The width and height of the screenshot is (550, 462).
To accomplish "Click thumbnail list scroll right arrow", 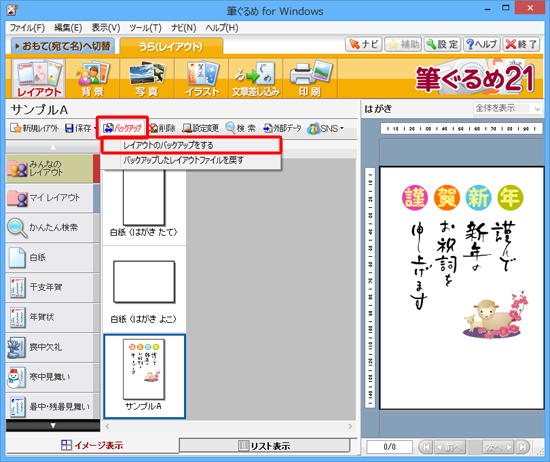I will [350, 426].
